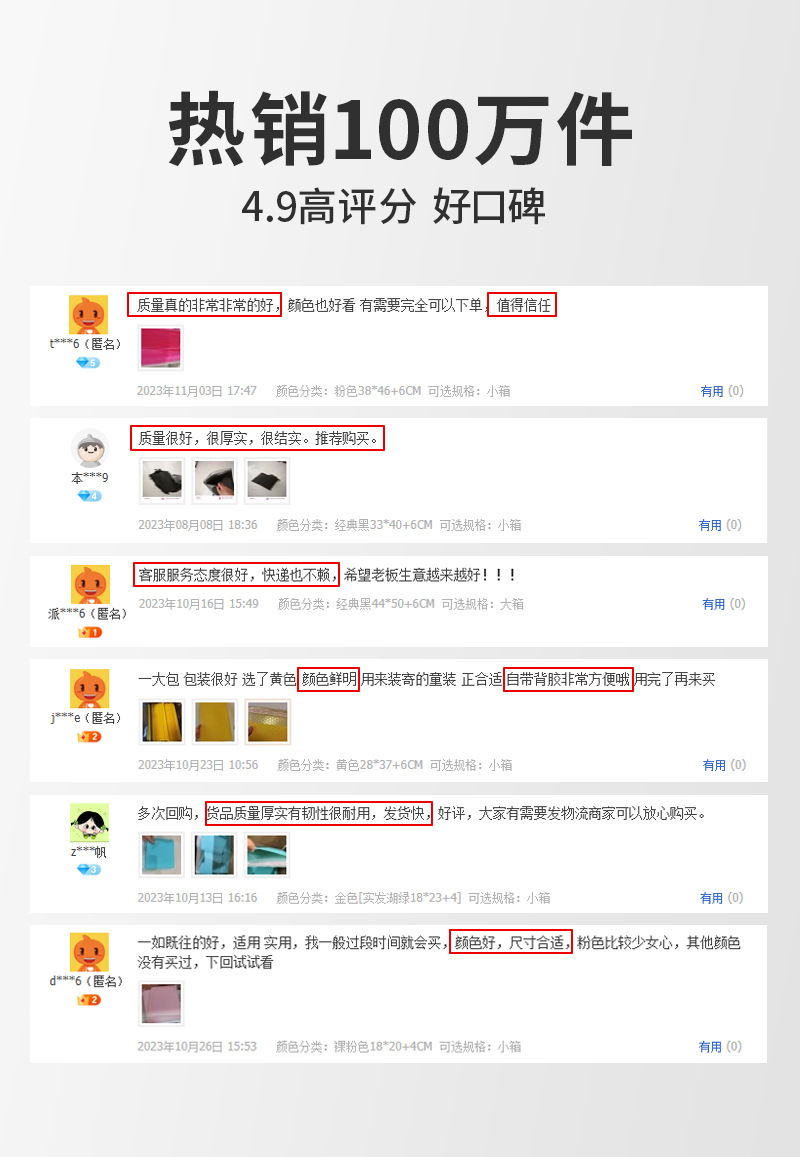Click the diamond badge under 本***9
This screenshot has height=1157, width=800.
click(x=89, y=496)
